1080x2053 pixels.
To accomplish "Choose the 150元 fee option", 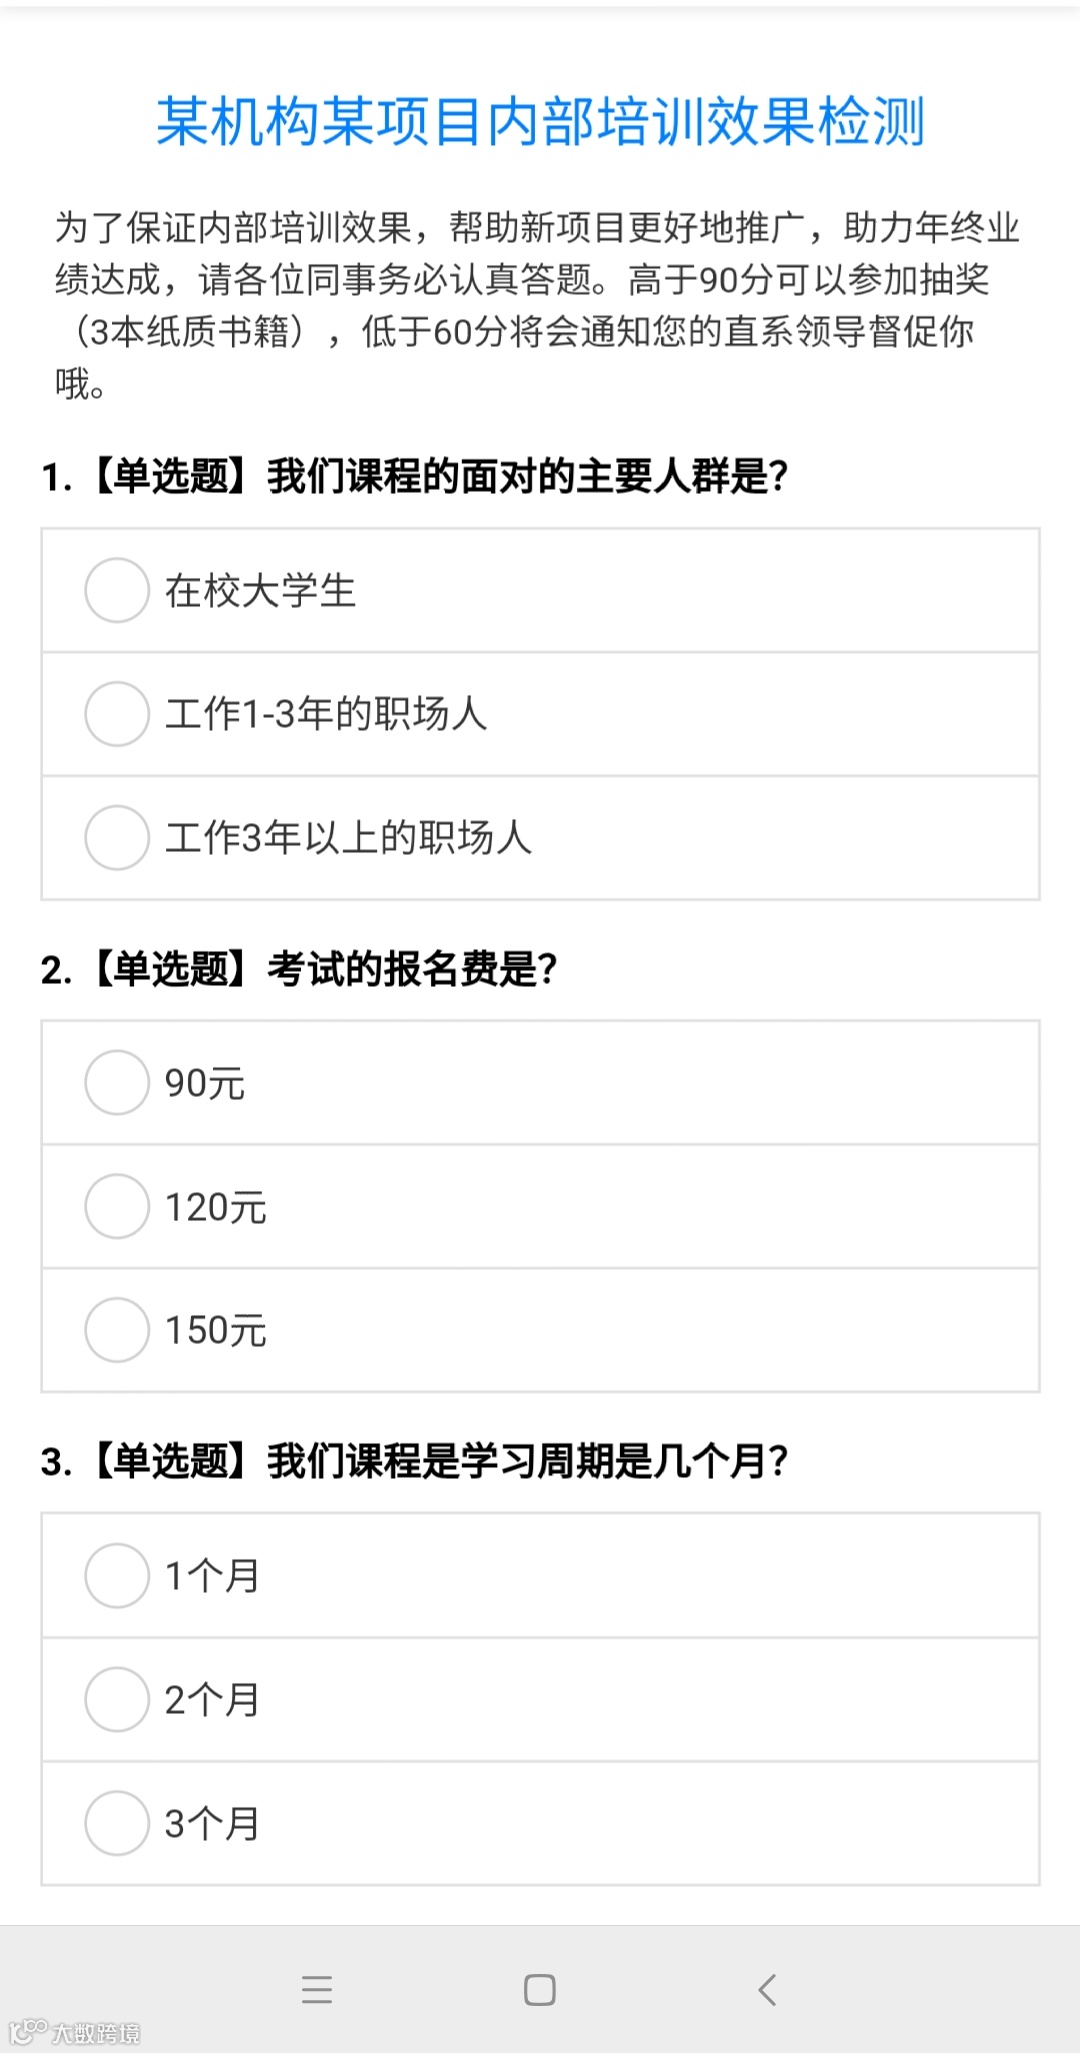I will click(x=117, y=1330).
